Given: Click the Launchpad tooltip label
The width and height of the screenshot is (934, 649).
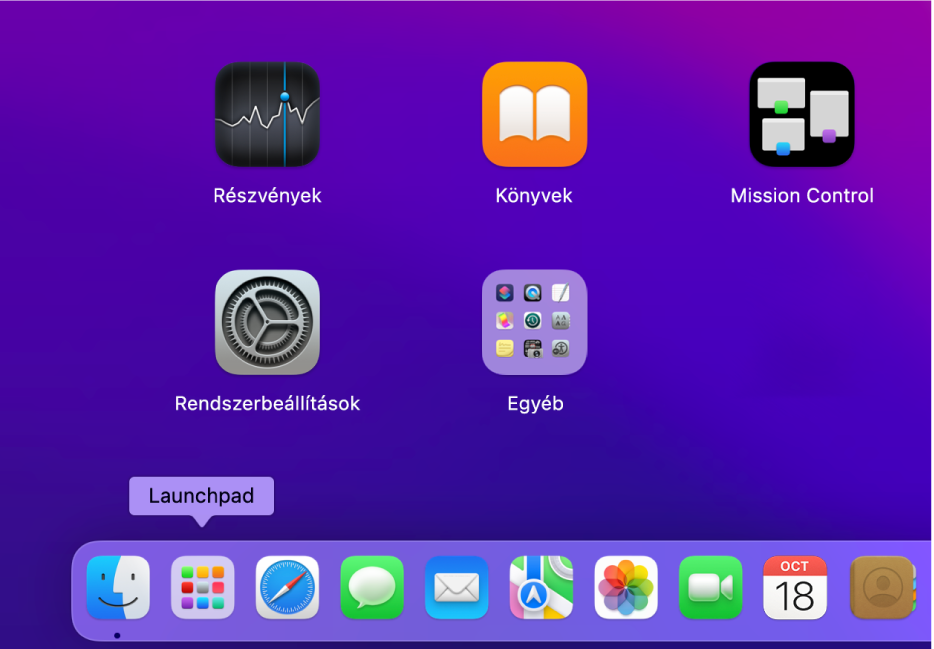Looking at the screenshot, I should (x=200, y=495).
